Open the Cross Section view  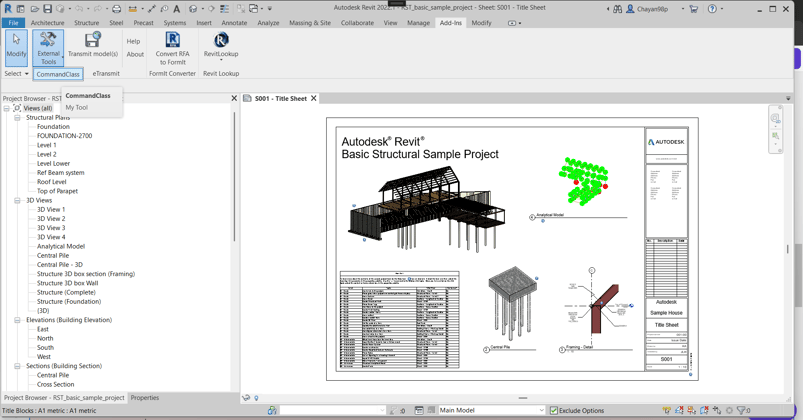click(x=55, y=385)
